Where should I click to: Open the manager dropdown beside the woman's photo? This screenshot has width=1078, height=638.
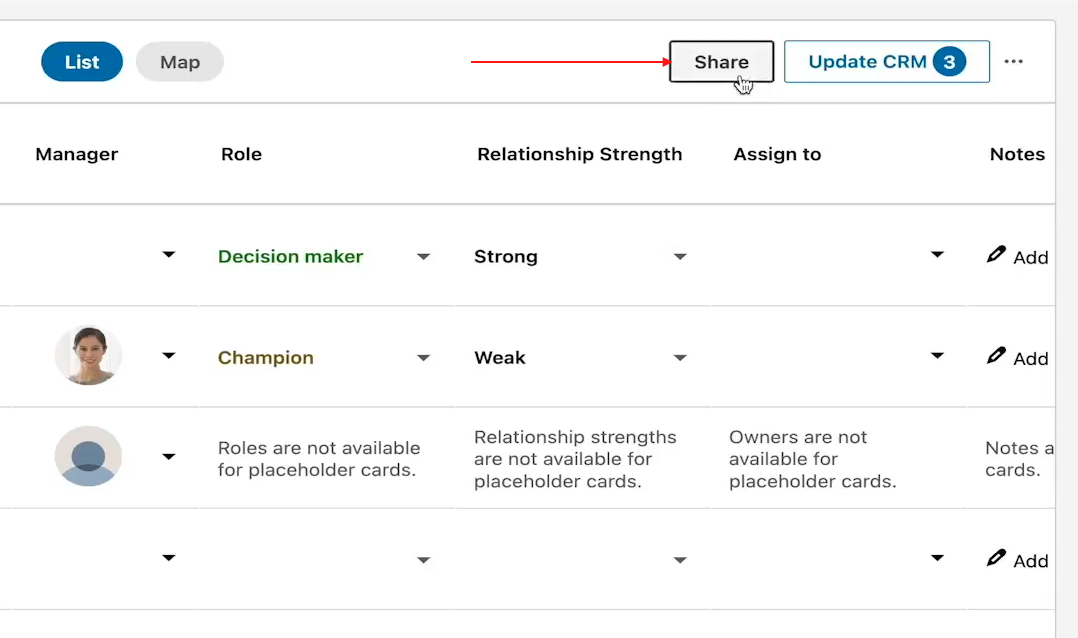(x=169, y=356)
